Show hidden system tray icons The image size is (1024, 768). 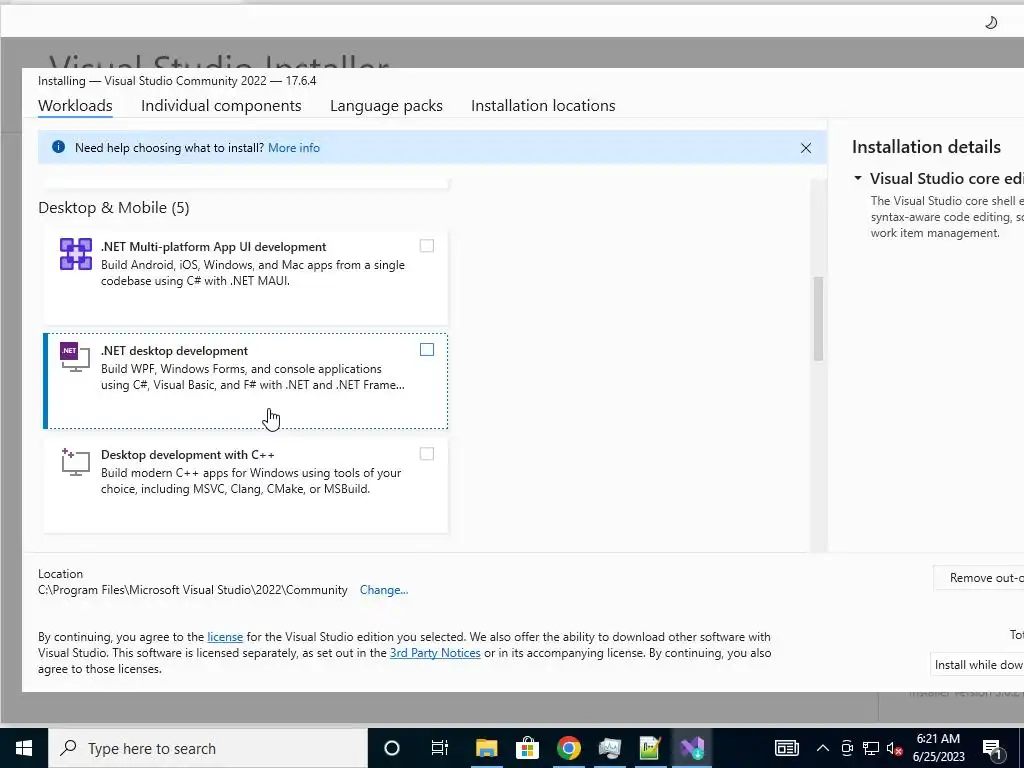(x=823, y=748)
